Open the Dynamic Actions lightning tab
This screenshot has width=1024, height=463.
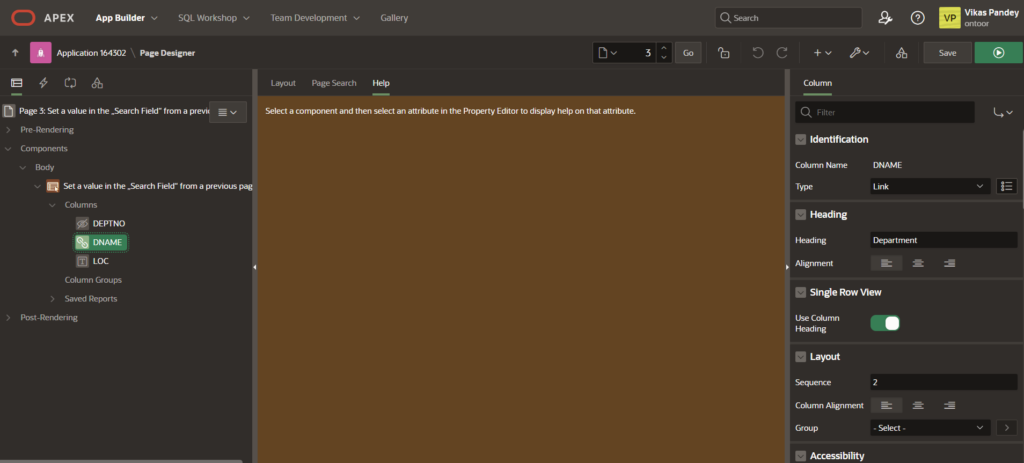pyautogui.click(x=43, y=83)
